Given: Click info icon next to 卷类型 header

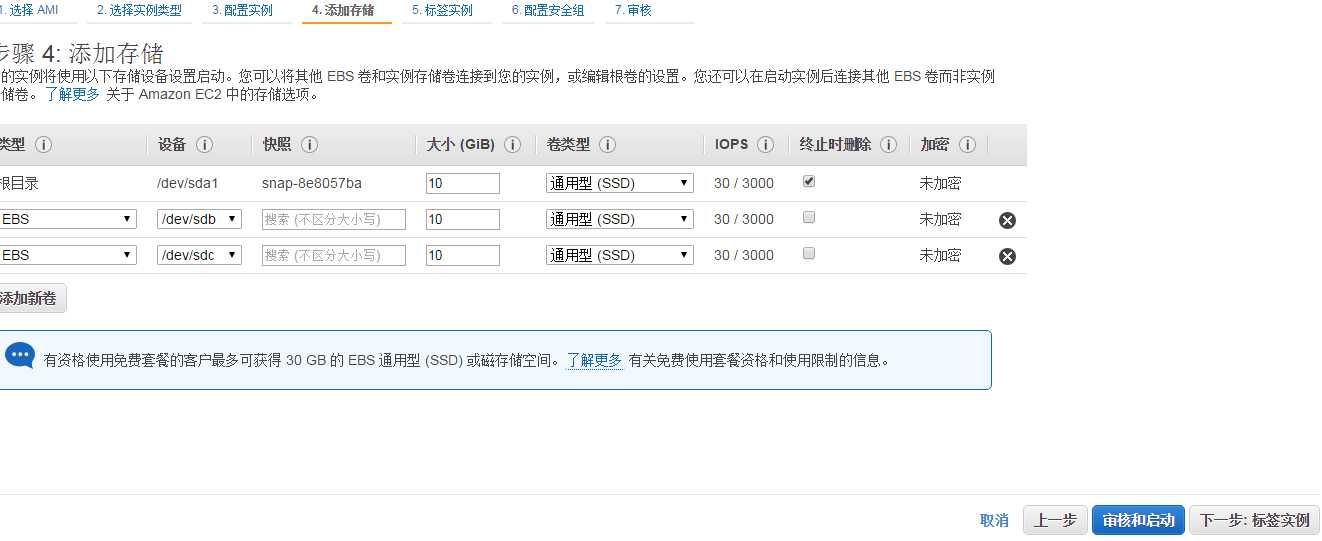Looking at the screenshot, I should click(x=607, y=145).
